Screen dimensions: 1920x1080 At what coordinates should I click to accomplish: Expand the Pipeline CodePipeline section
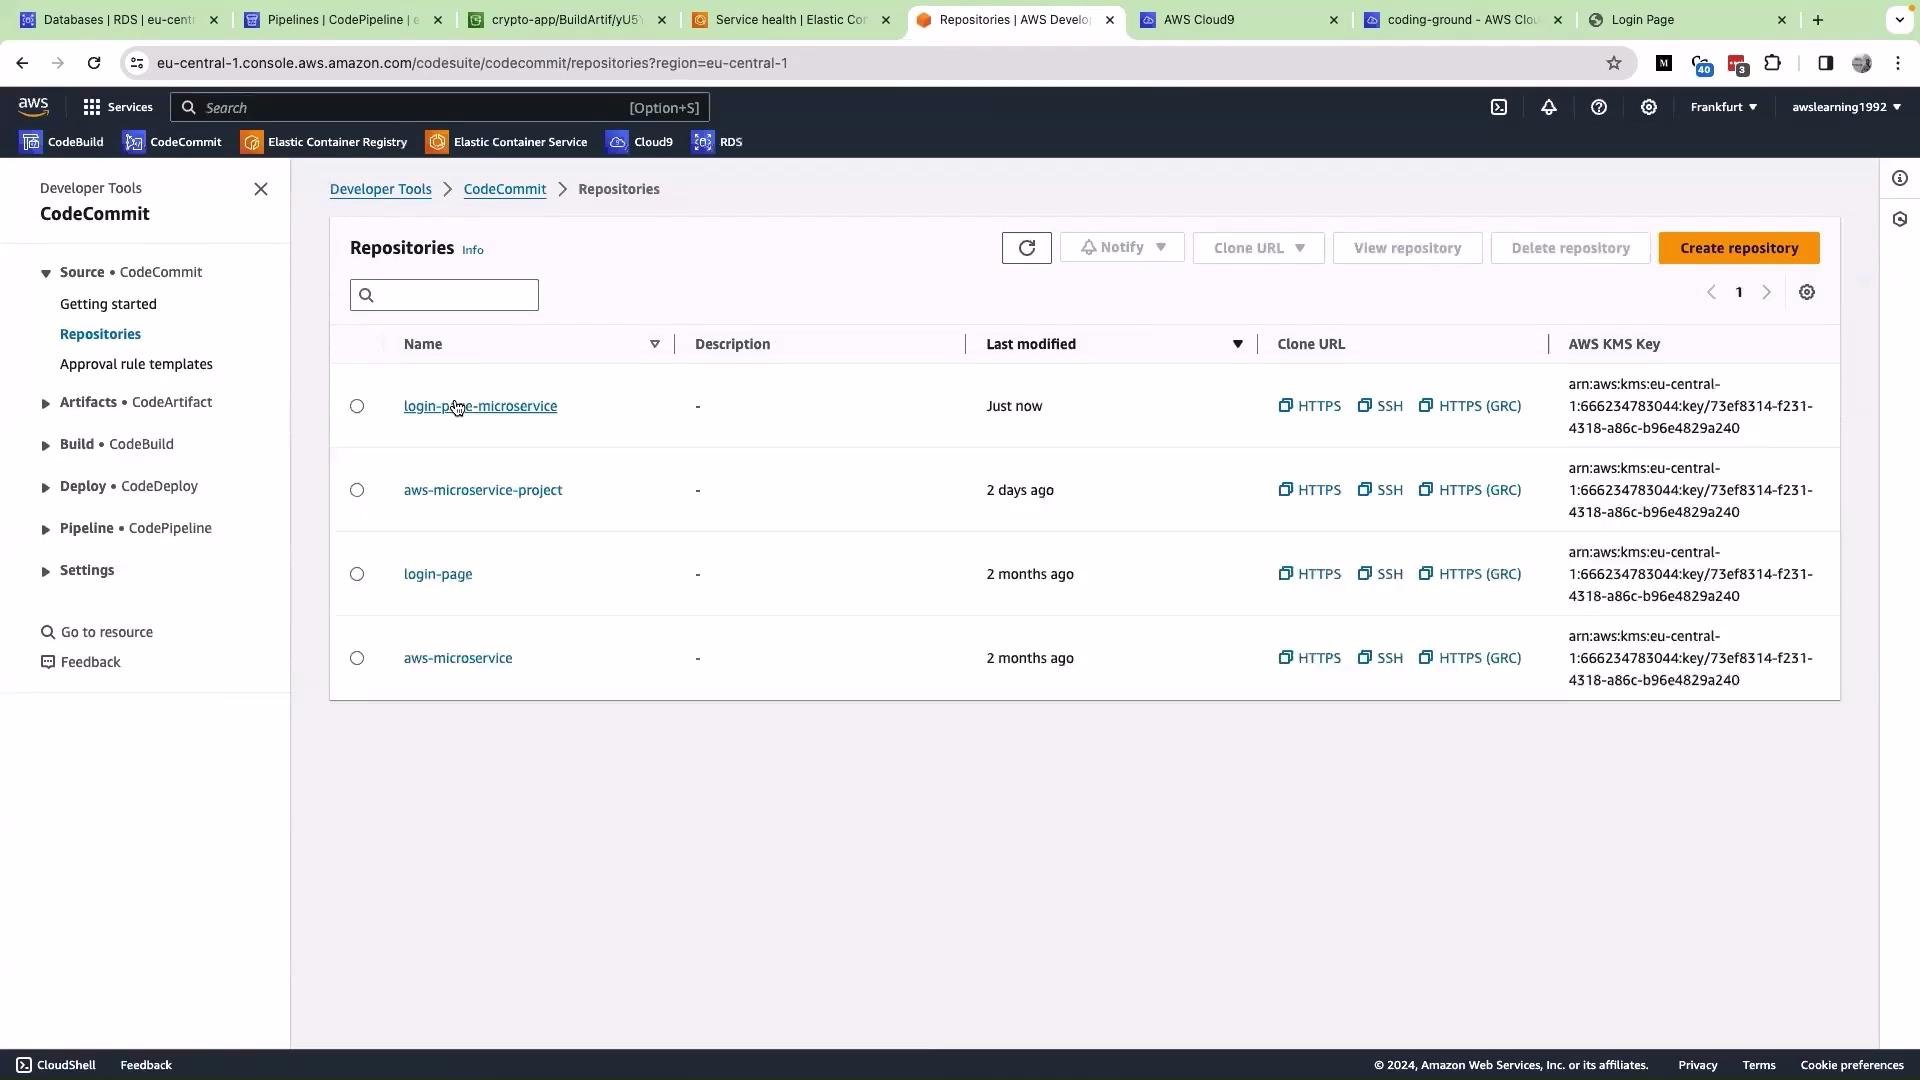(45, 529)
